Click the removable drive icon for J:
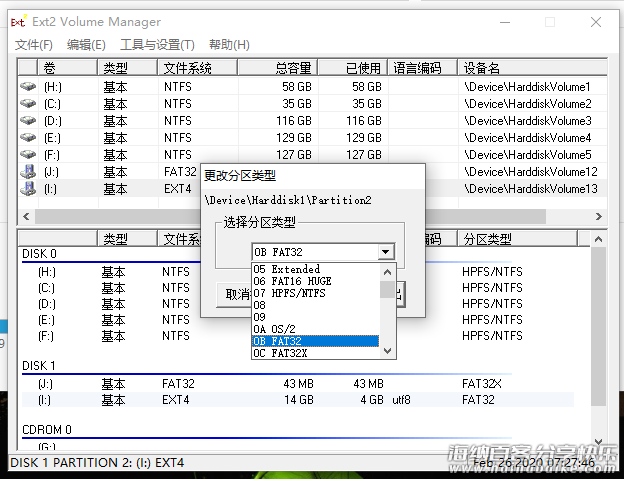This screenshot has height=479, width=624. coord(28,171)
